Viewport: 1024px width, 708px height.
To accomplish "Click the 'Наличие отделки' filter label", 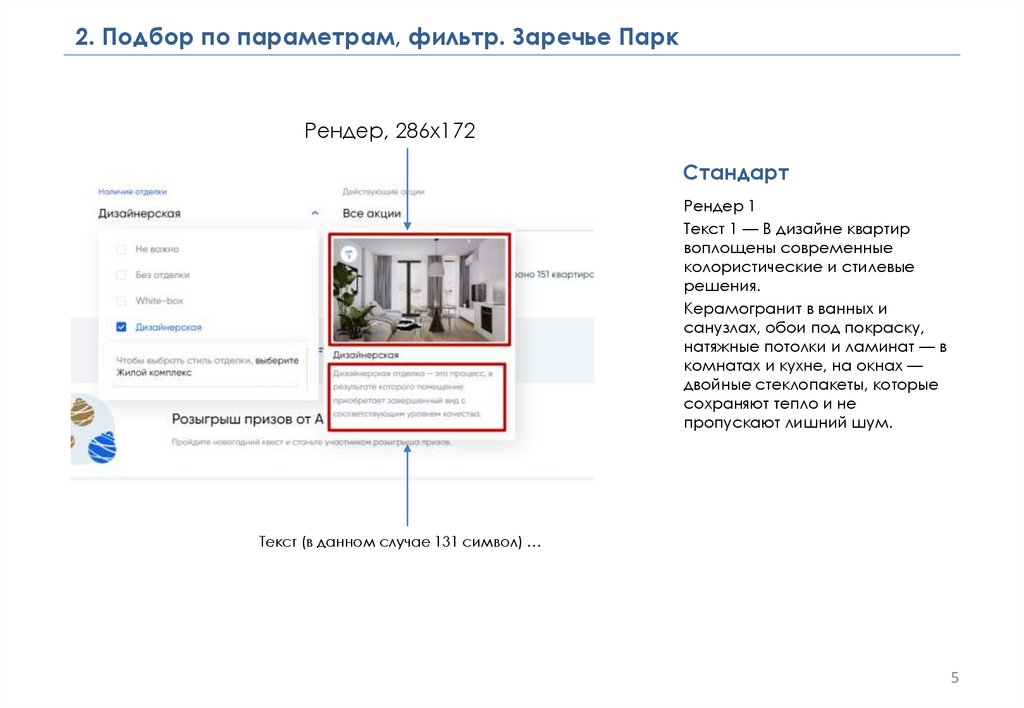I will tap(132, 190).
